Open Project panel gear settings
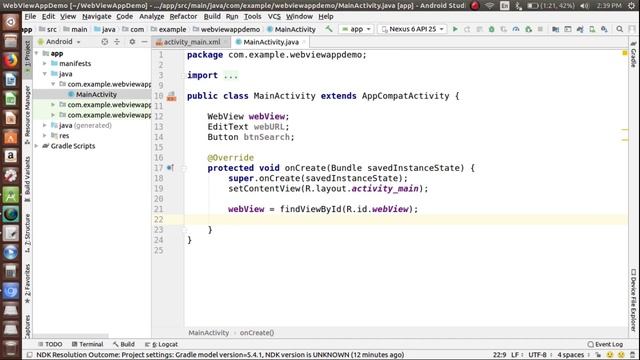The height and width of the screenshot is (360, 640). pyautogui.click(x=132, y=42)
